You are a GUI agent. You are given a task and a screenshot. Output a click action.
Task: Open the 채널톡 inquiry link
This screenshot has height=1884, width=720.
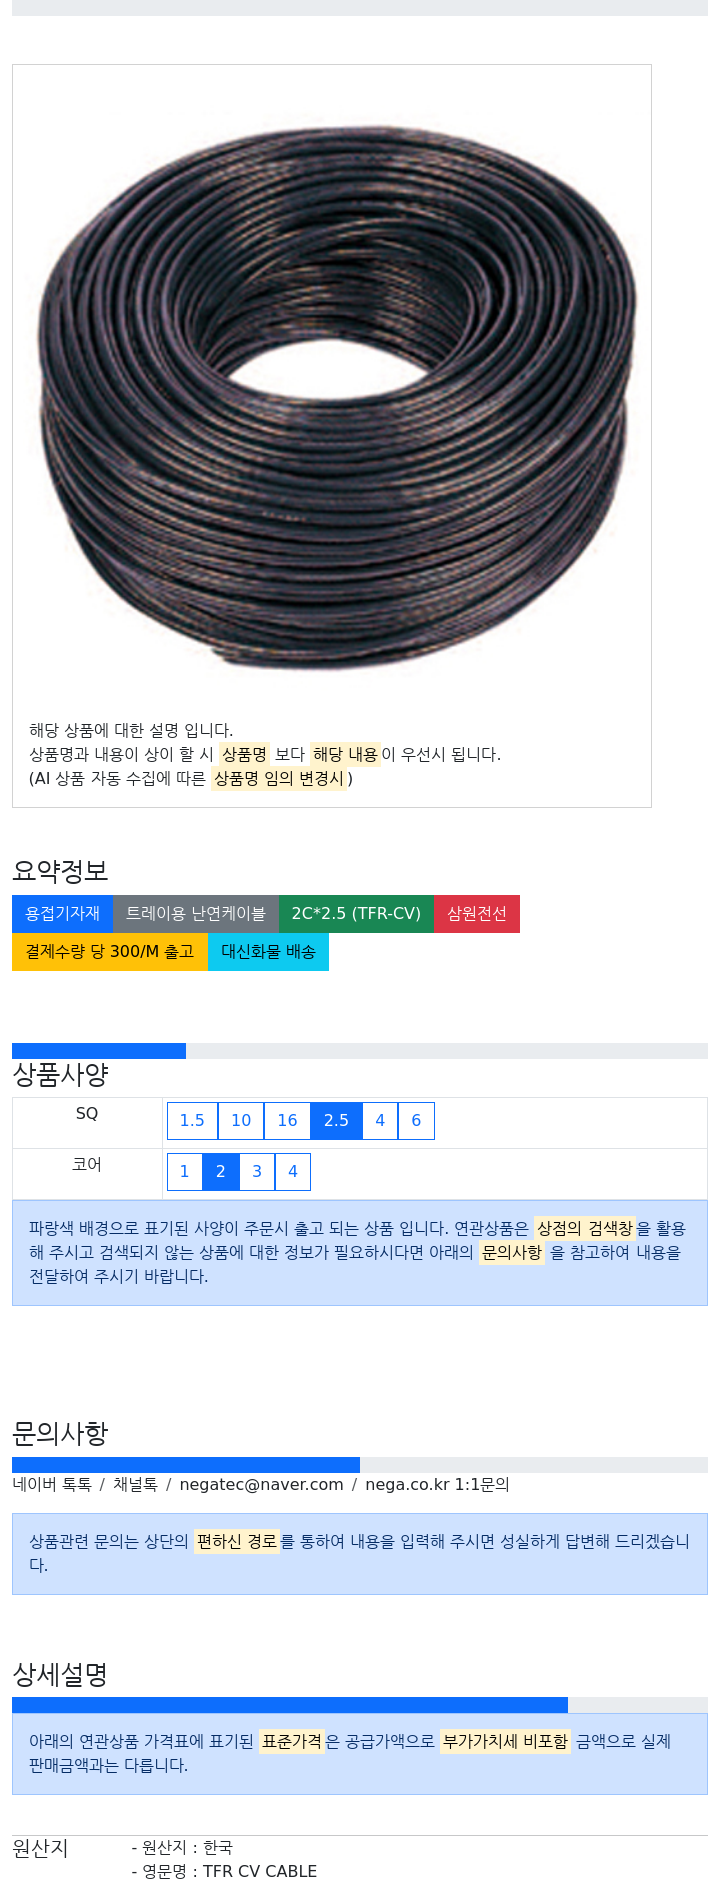[x=135, y=1485]
